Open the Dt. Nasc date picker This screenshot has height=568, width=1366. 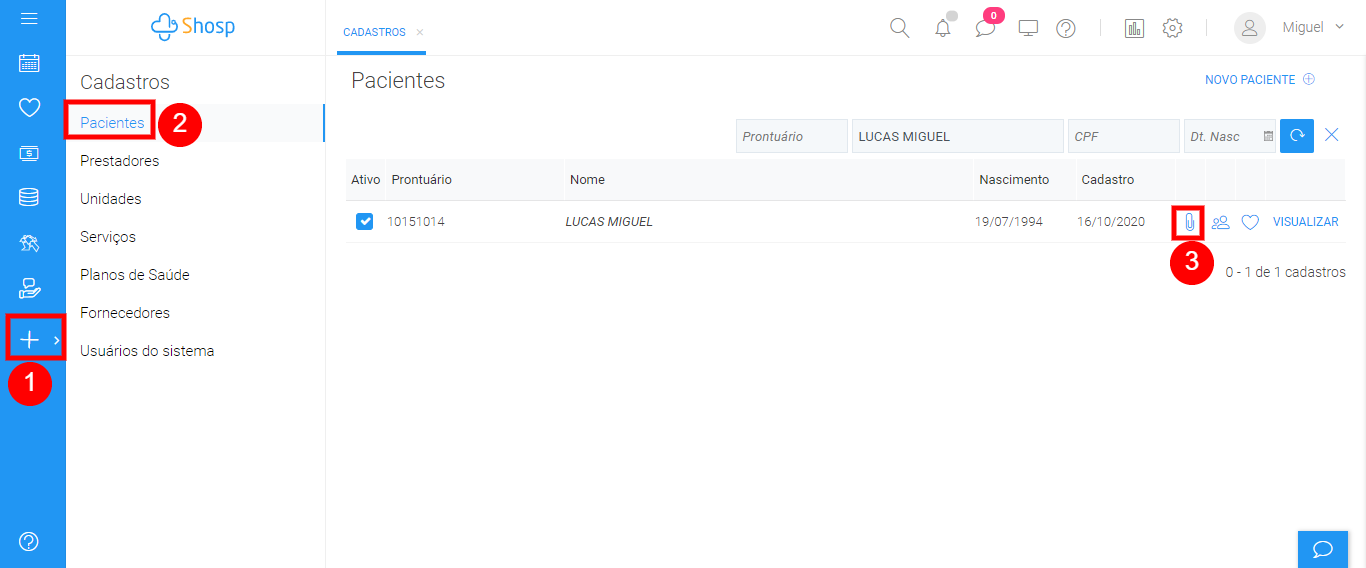point(1268,137)
